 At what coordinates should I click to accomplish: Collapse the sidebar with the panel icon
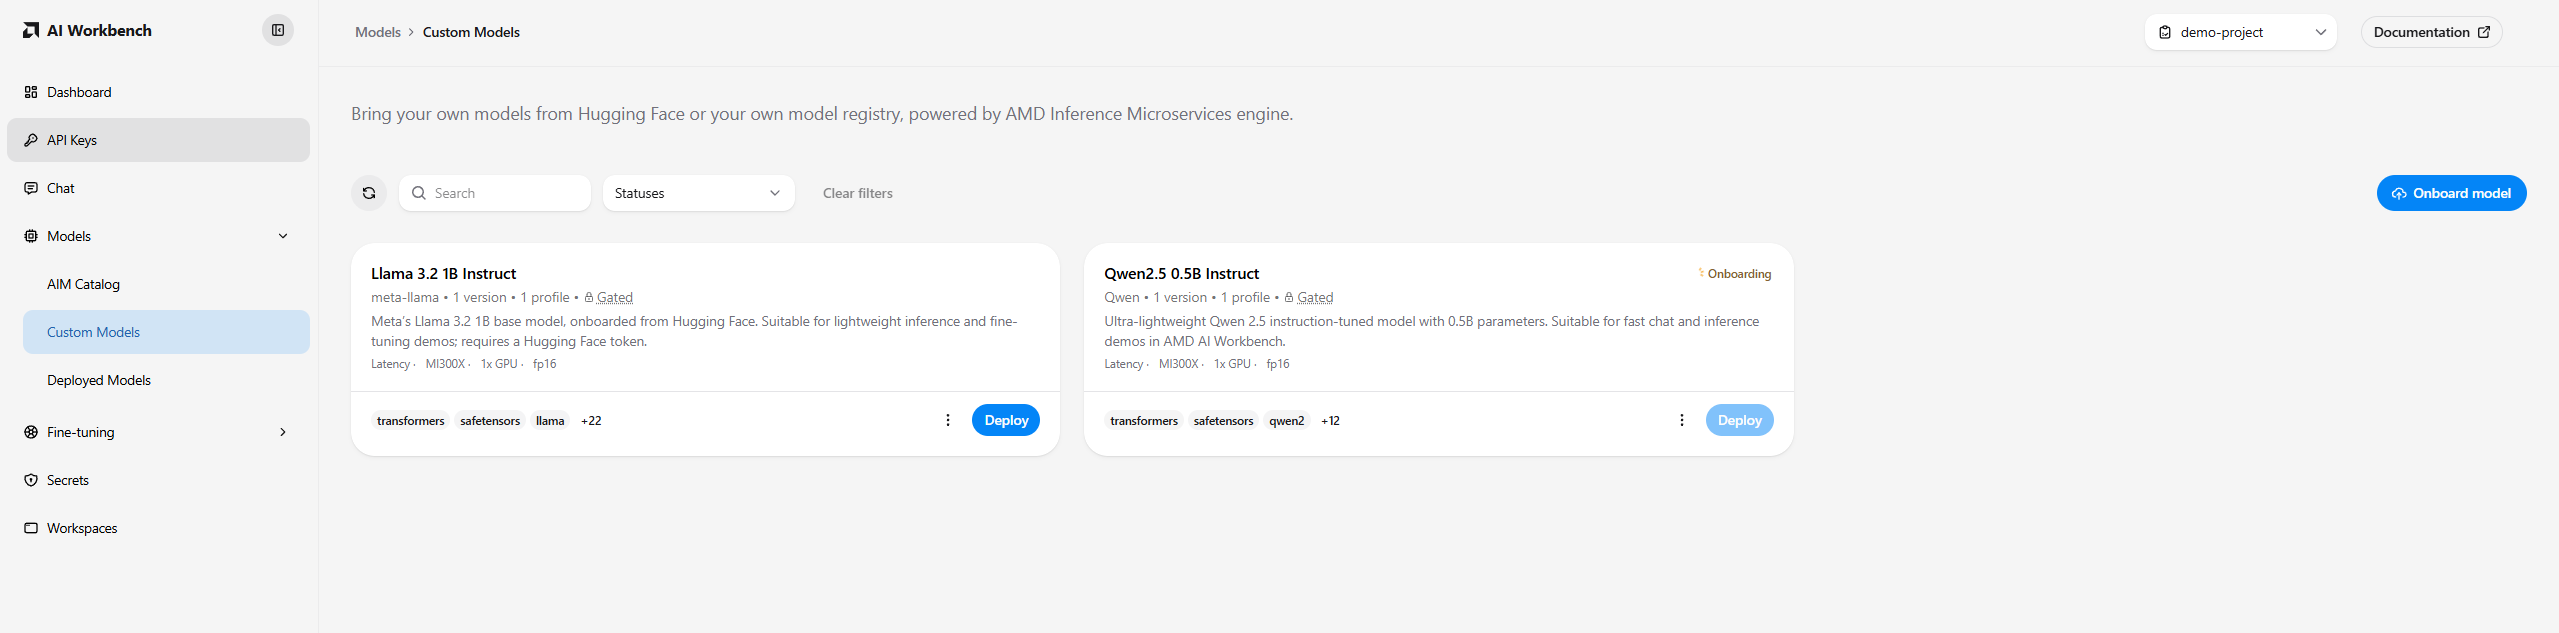click(278, 30)
